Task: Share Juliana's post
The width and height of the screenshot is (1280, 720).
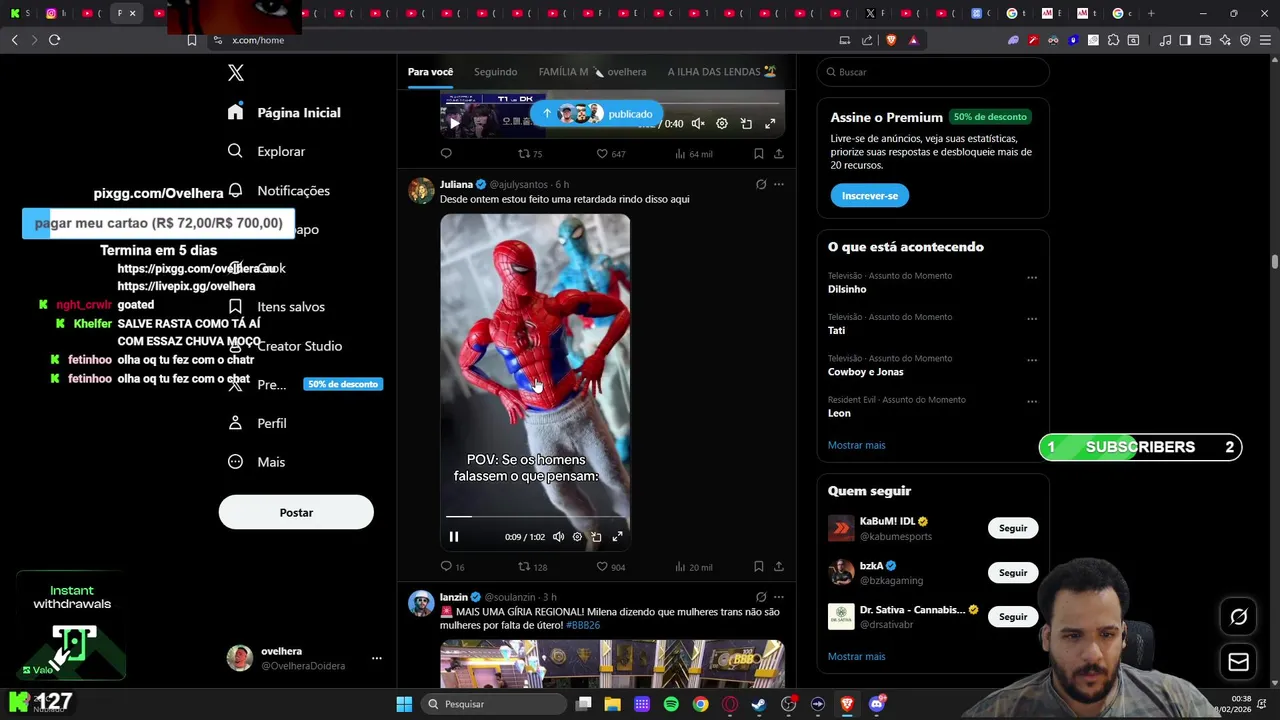Action: [778, 567]
